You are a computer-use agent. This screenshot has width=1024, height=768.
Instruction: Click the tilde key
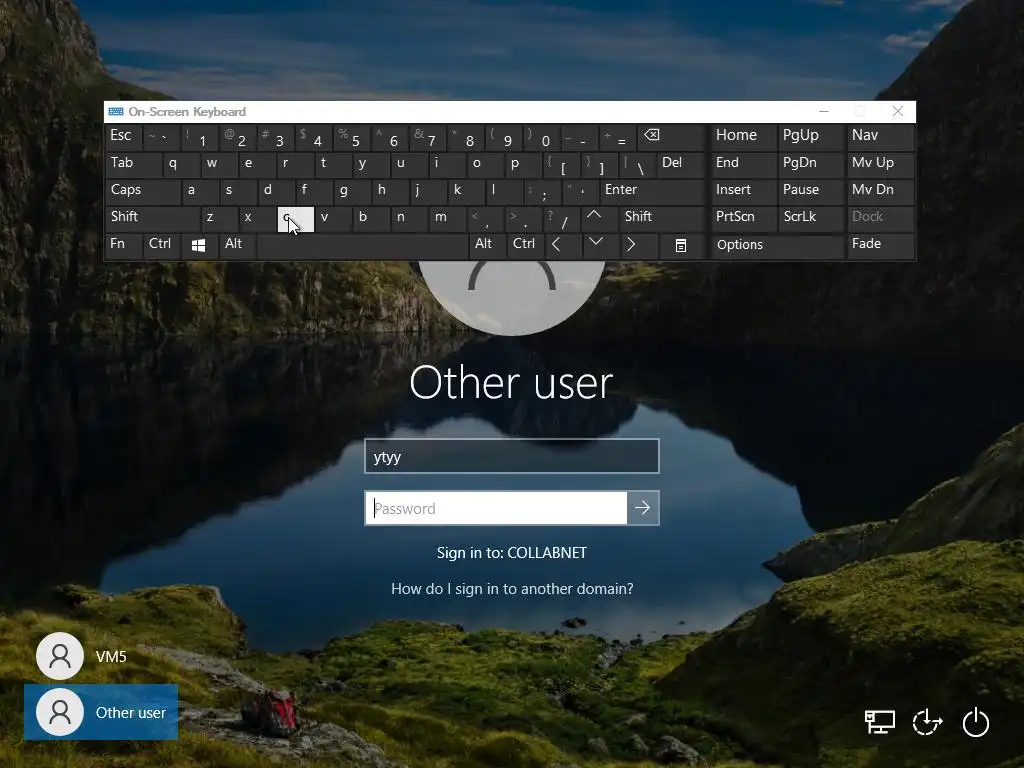click(x=162, y=138)
